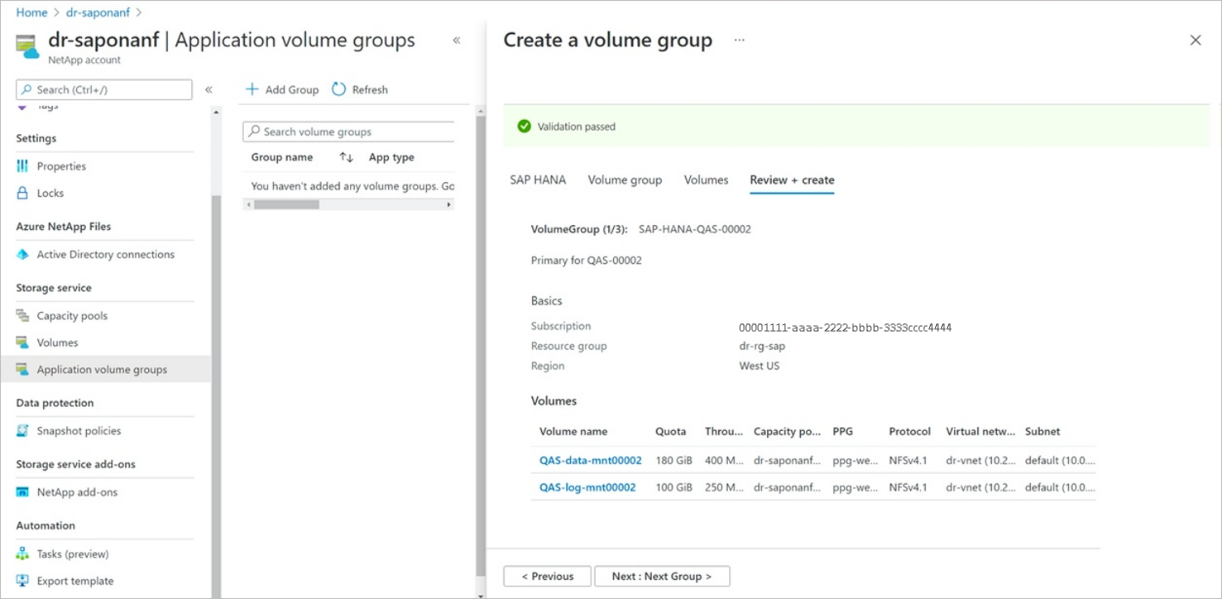The height and width of the screenshot is (599, 1222).
Task: Click the Refresh button label
Action: pyautogui.click(x=370, y=90)
